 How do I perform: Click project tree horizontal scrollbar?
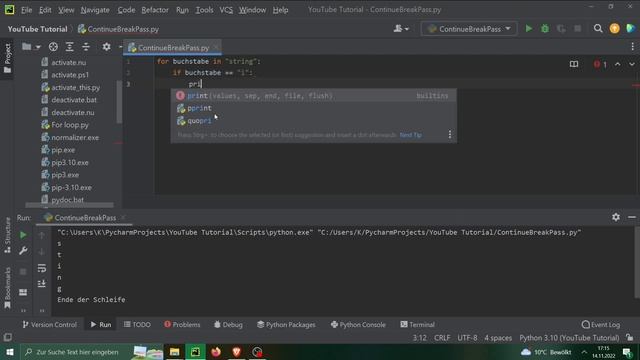69,205
